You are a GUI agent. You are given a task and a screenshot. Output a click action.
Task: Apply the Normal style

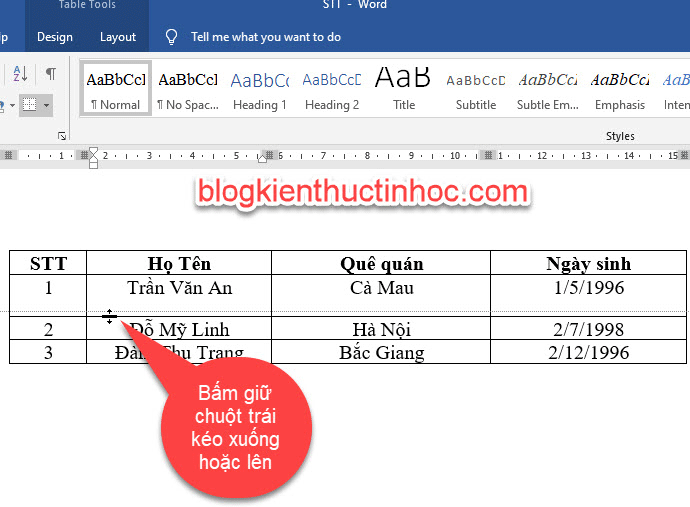coord(116,89)
